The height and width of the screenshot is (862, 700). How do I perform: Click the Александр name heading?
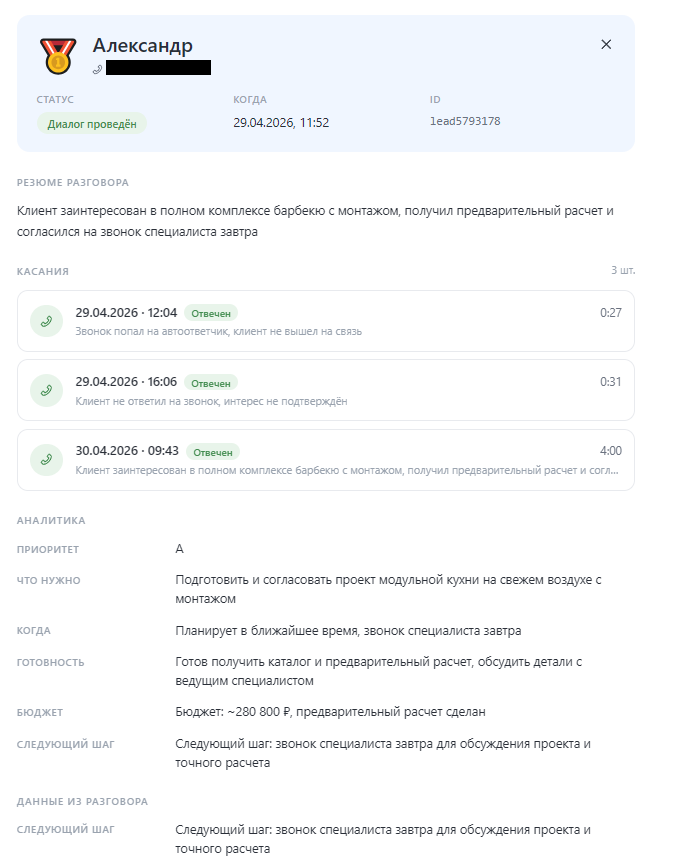pyautogui.click(x=143, y=46)
